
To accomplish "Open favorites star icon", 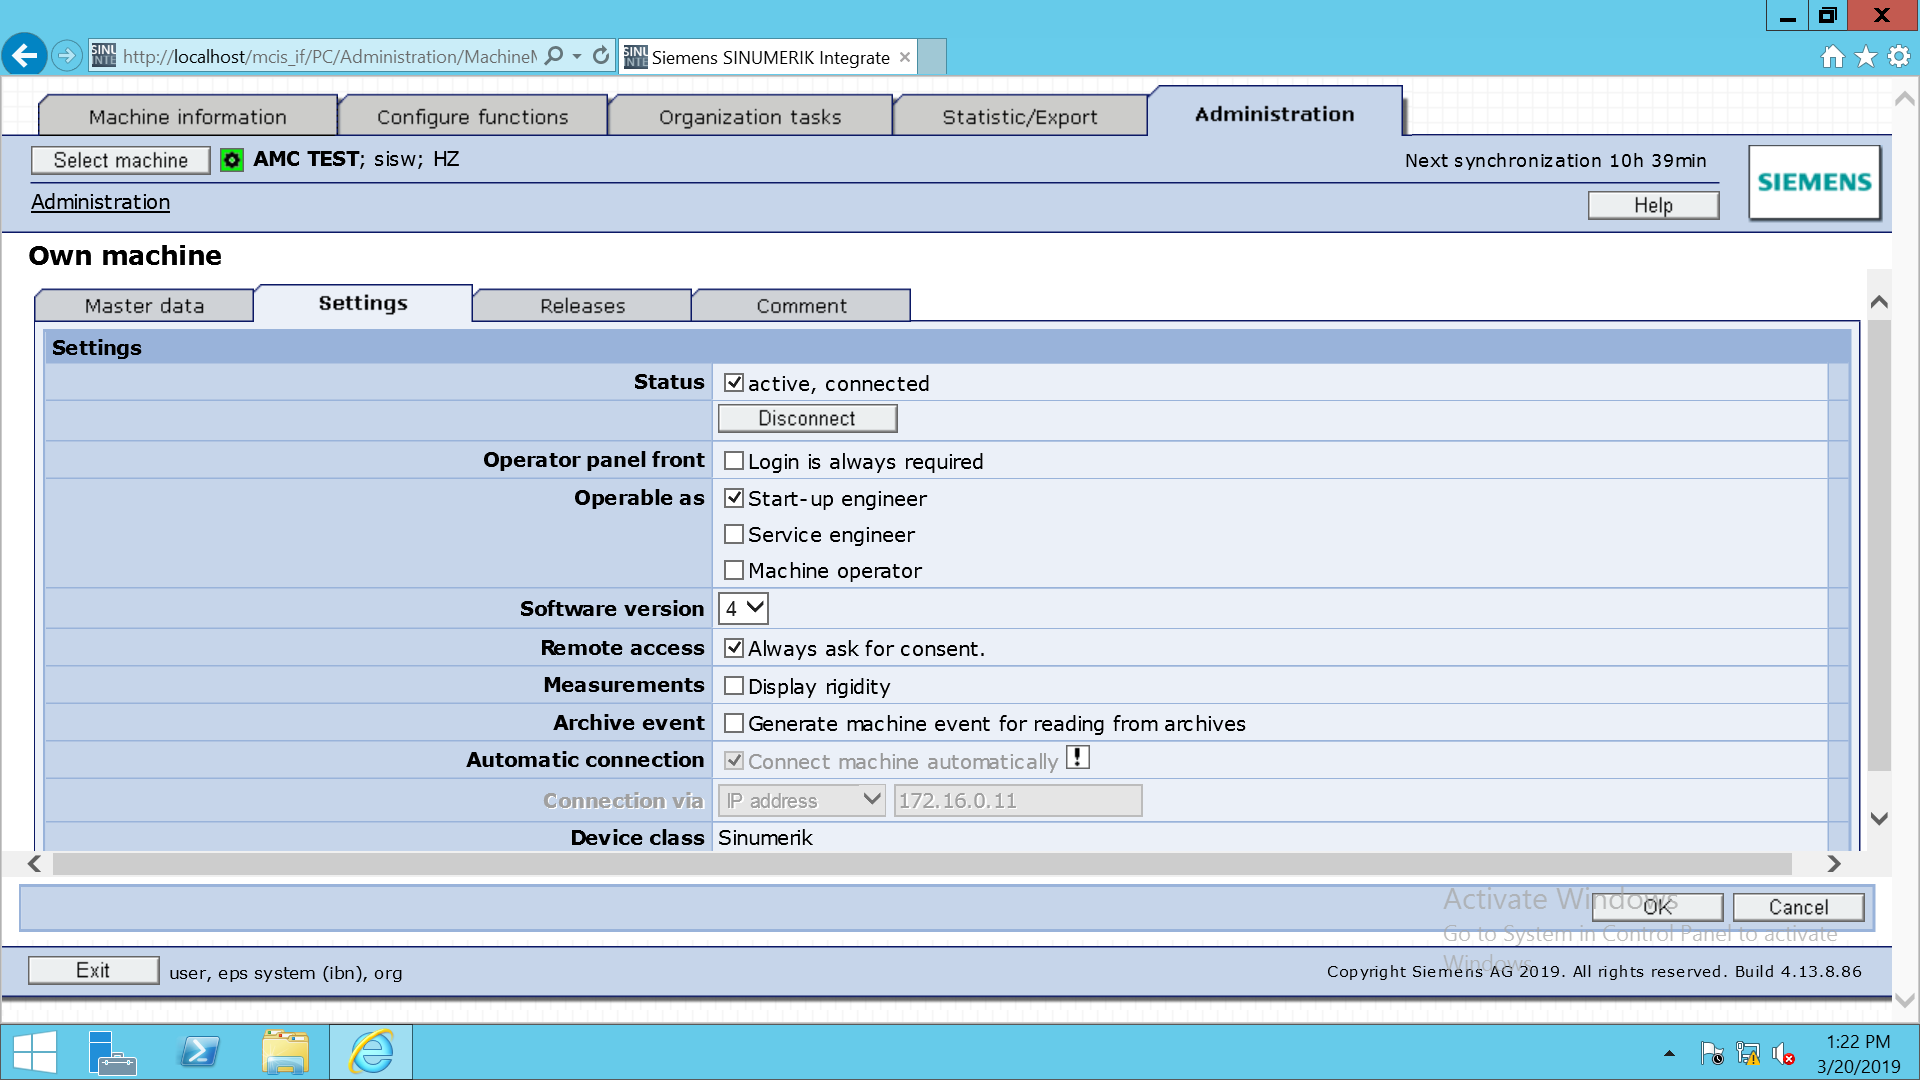I will click(1866, 57).
